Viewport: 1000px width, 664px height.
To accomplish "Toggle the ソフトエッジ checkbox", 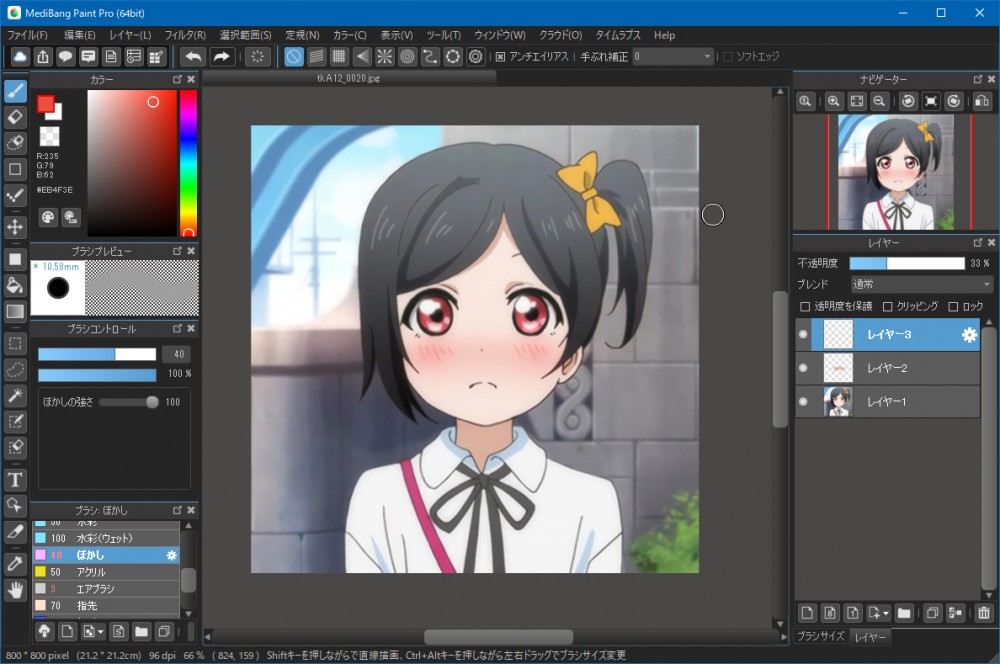I will point(728,57).
